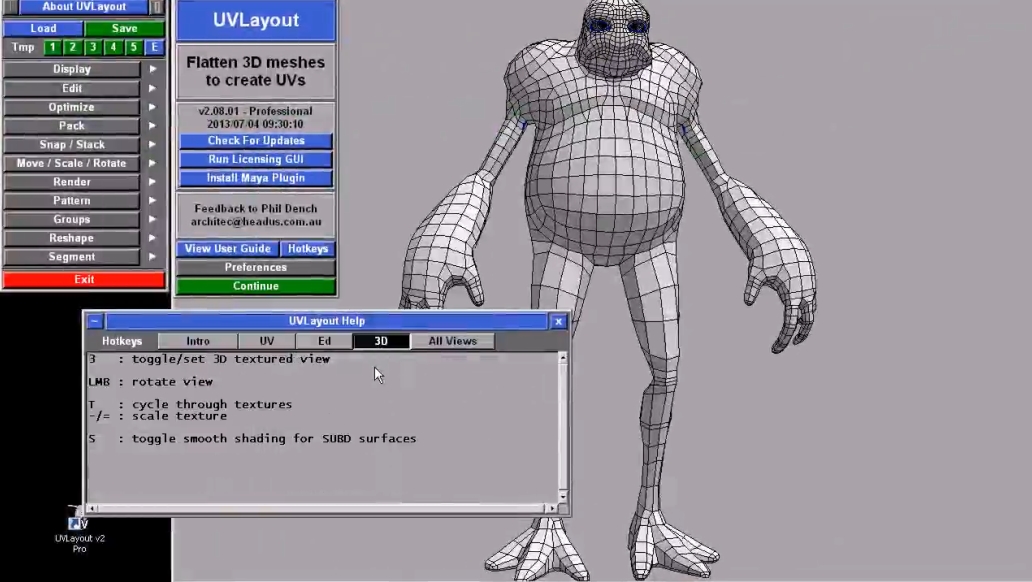Image resolution: width=1032 pixels, height=582 pixels.
Task: Switch to the UV help tab
Action: pyautogui.click(x=267, y=341)
